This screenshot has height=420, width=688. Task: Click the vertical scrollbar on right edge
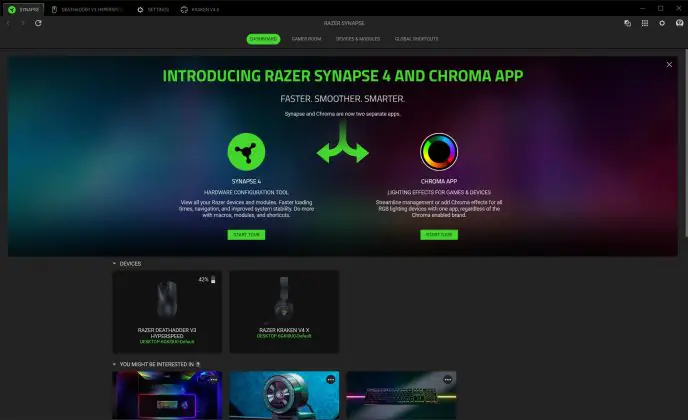click(x=686, y=145)
